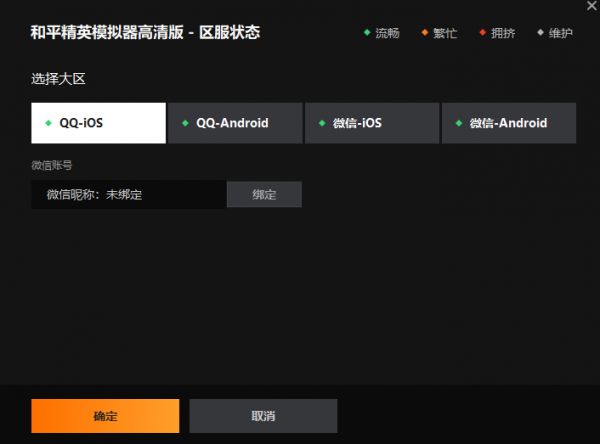Screen dimensions: 600x444
Task: Select the QQ-iOS server region
Action: click(98, 123)
